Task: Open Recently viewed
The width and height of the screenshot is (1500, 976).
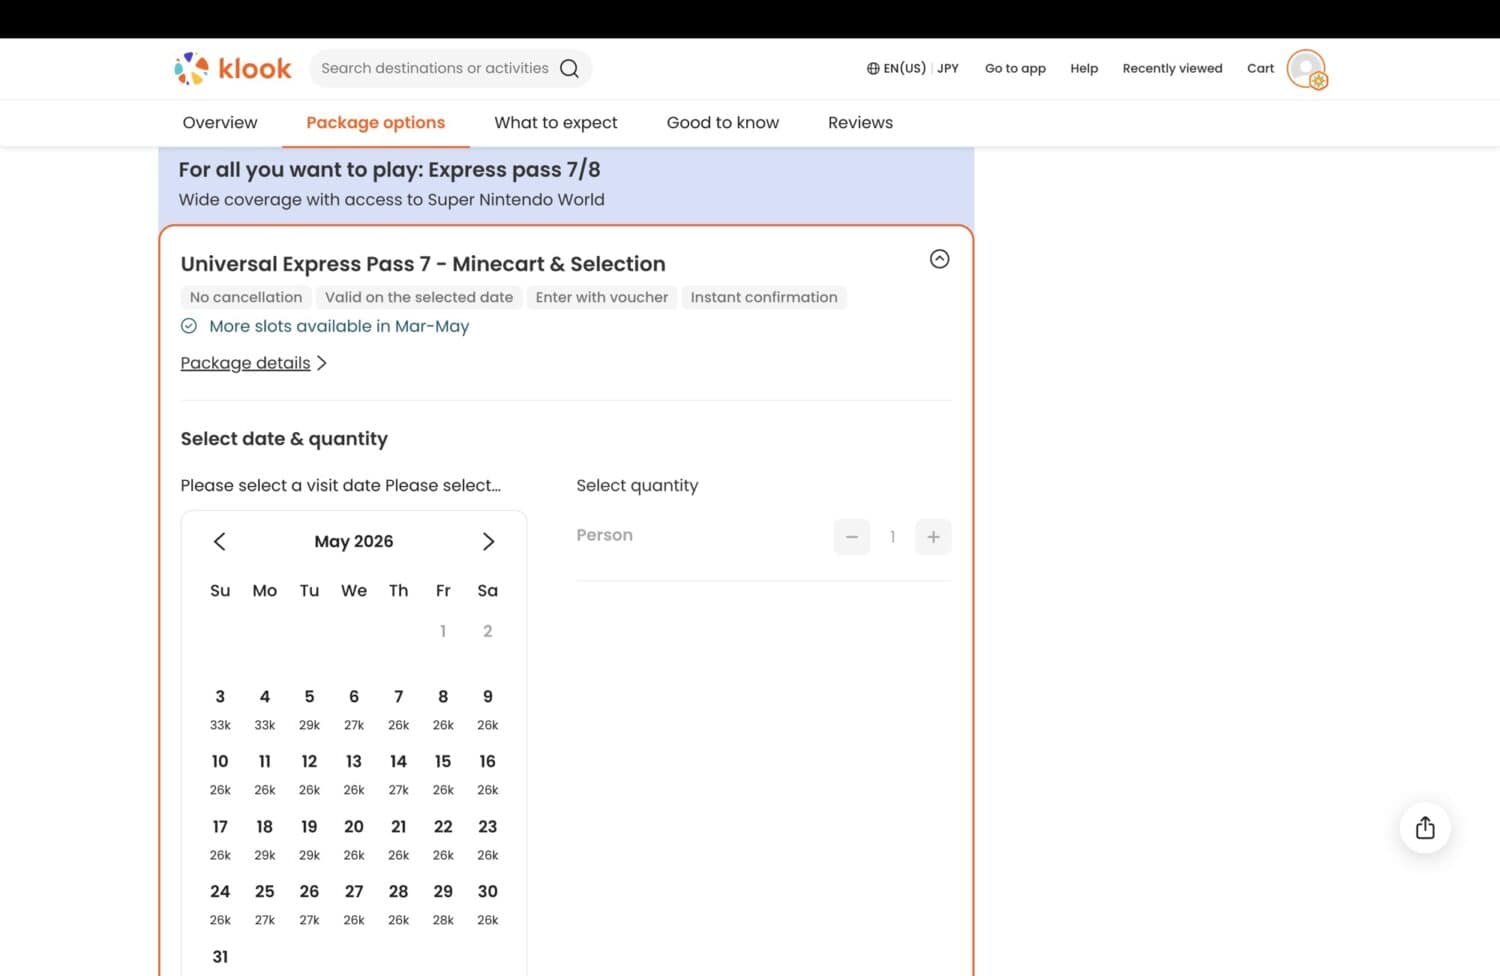Action: pyautogui.click(x=1172, y=68)
